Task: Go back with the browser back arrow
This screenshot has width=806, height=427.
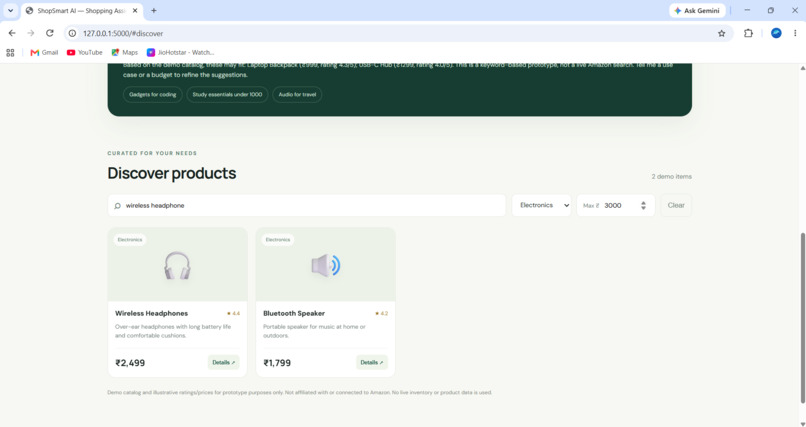Action: pyautogui.click(x=12, y=33)
